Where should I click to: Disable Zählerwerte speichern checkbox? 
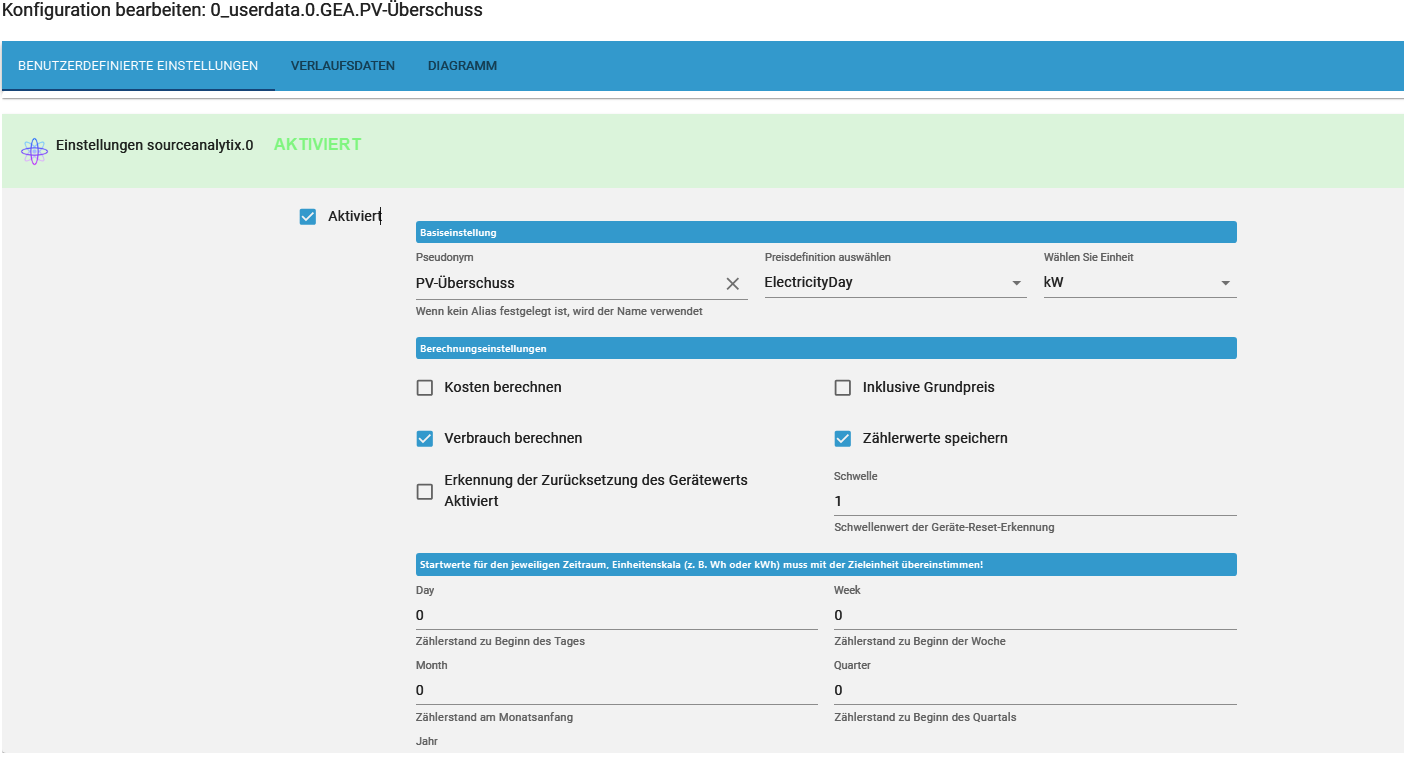click(843, 439)
